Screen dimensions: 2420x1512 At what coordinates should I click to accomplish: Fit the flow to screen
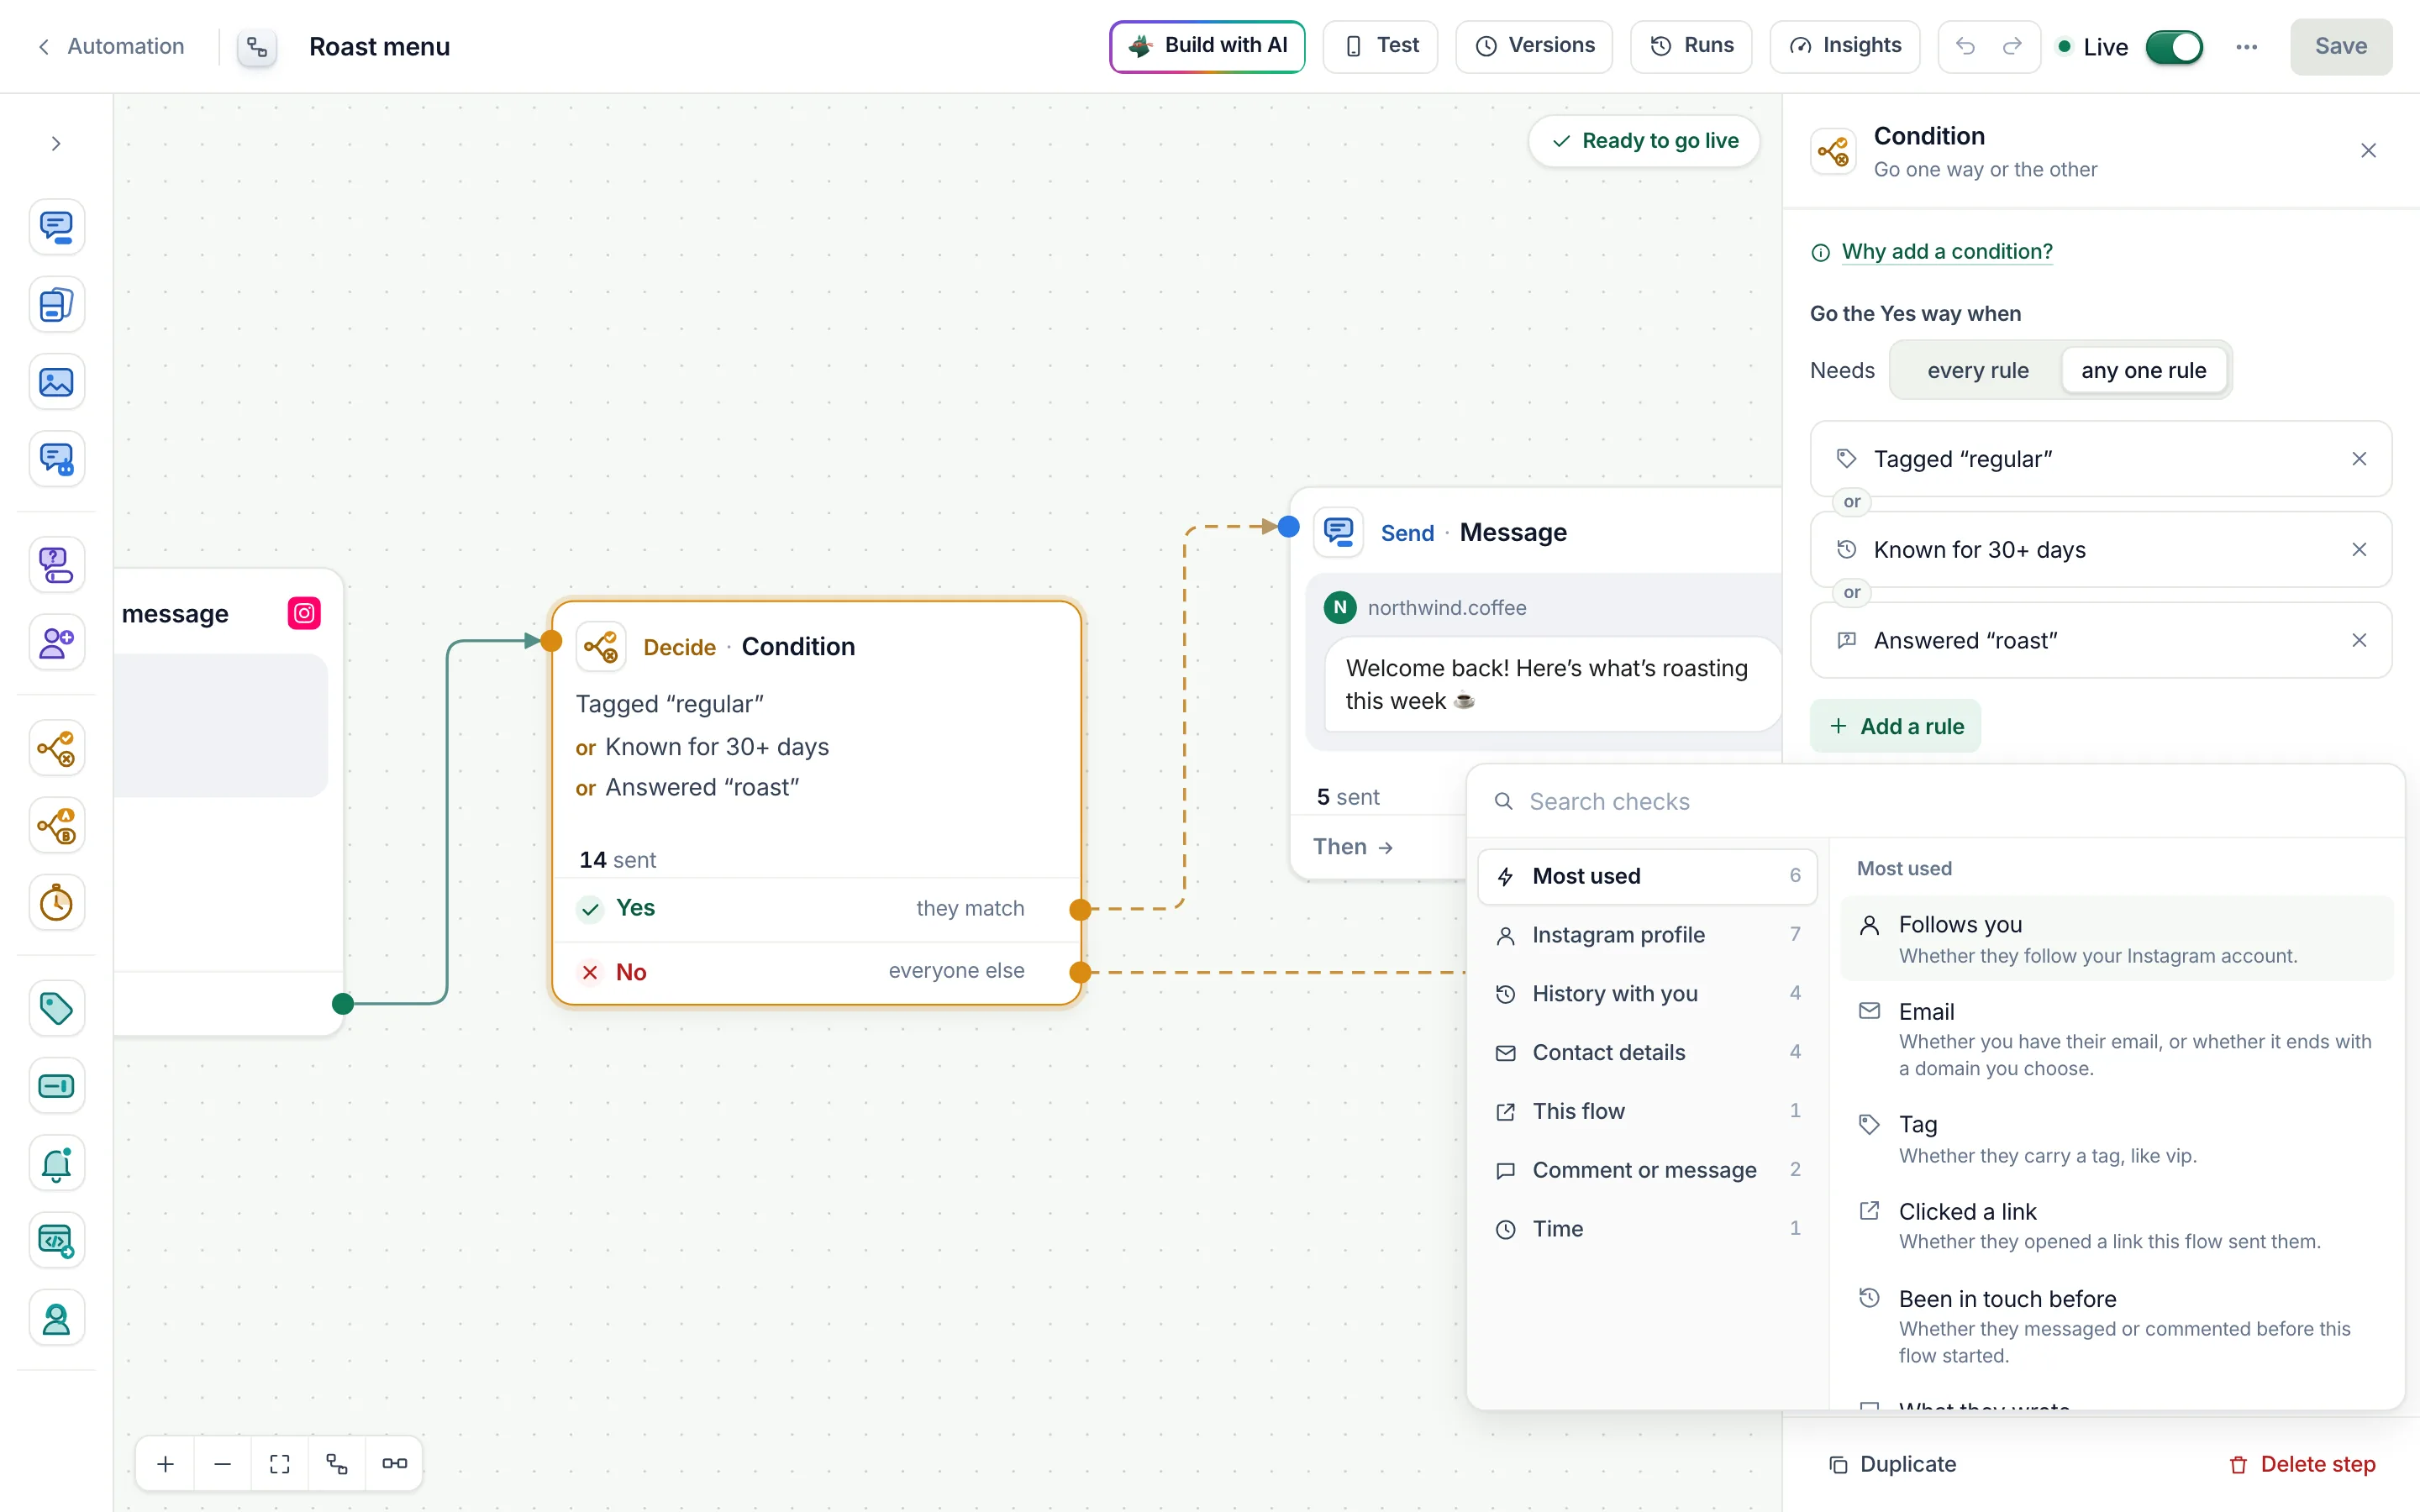click(x=280, y=1464)
